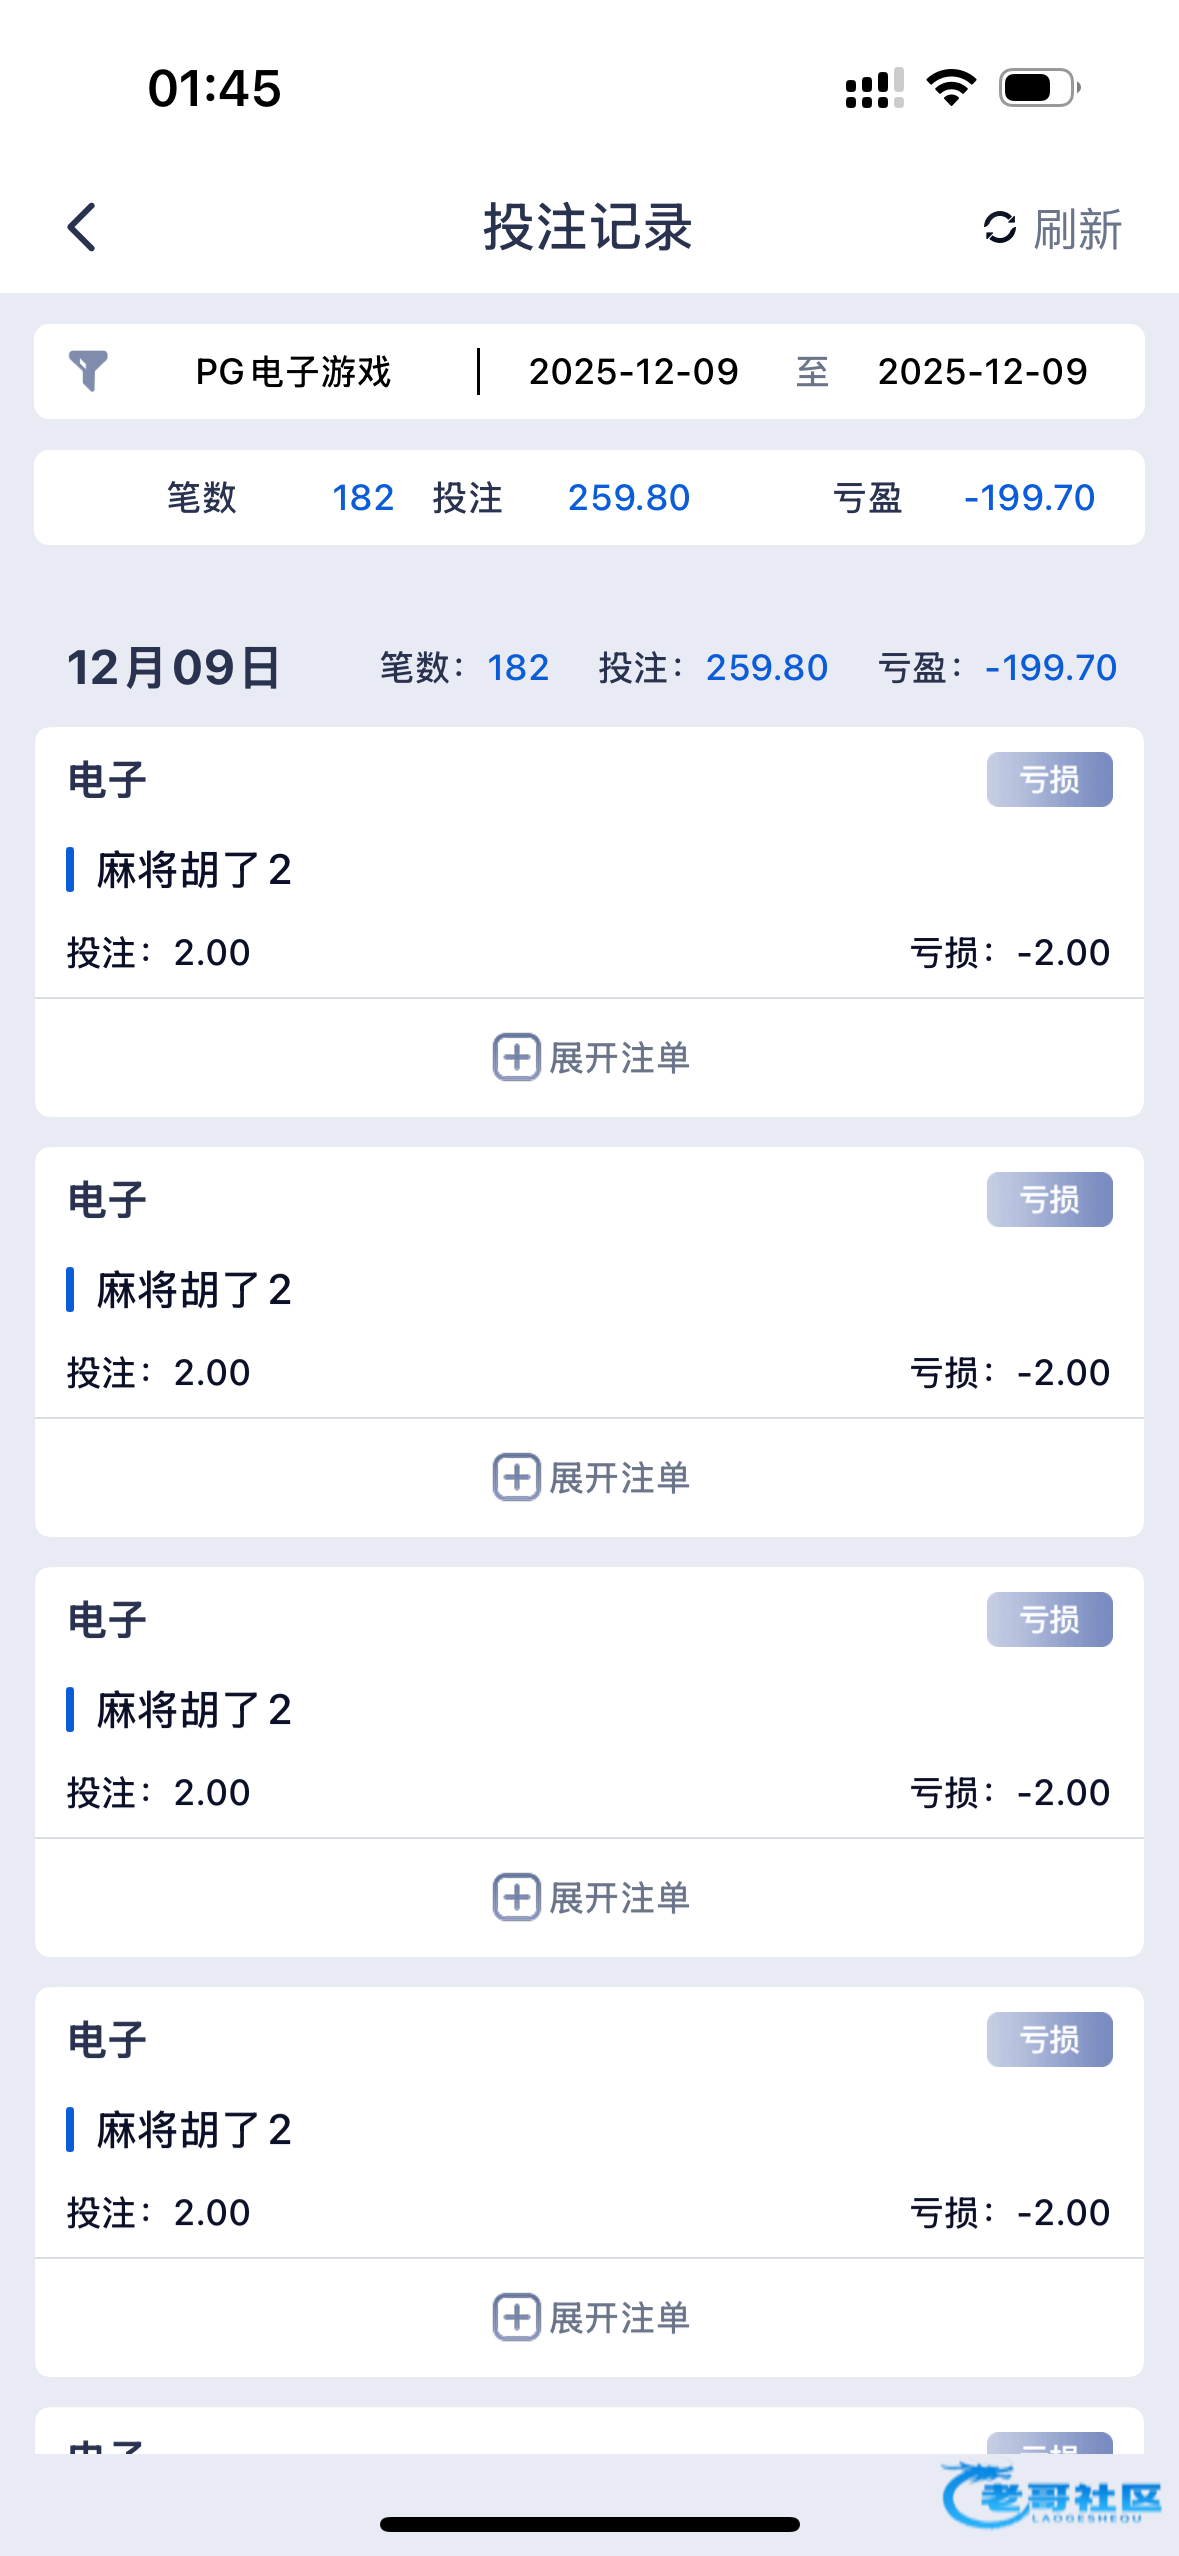Viewport: 1179px width, 2556px height.
Task: Tap first 麻将胡了2 game title
Action: (x=193, y=870)
